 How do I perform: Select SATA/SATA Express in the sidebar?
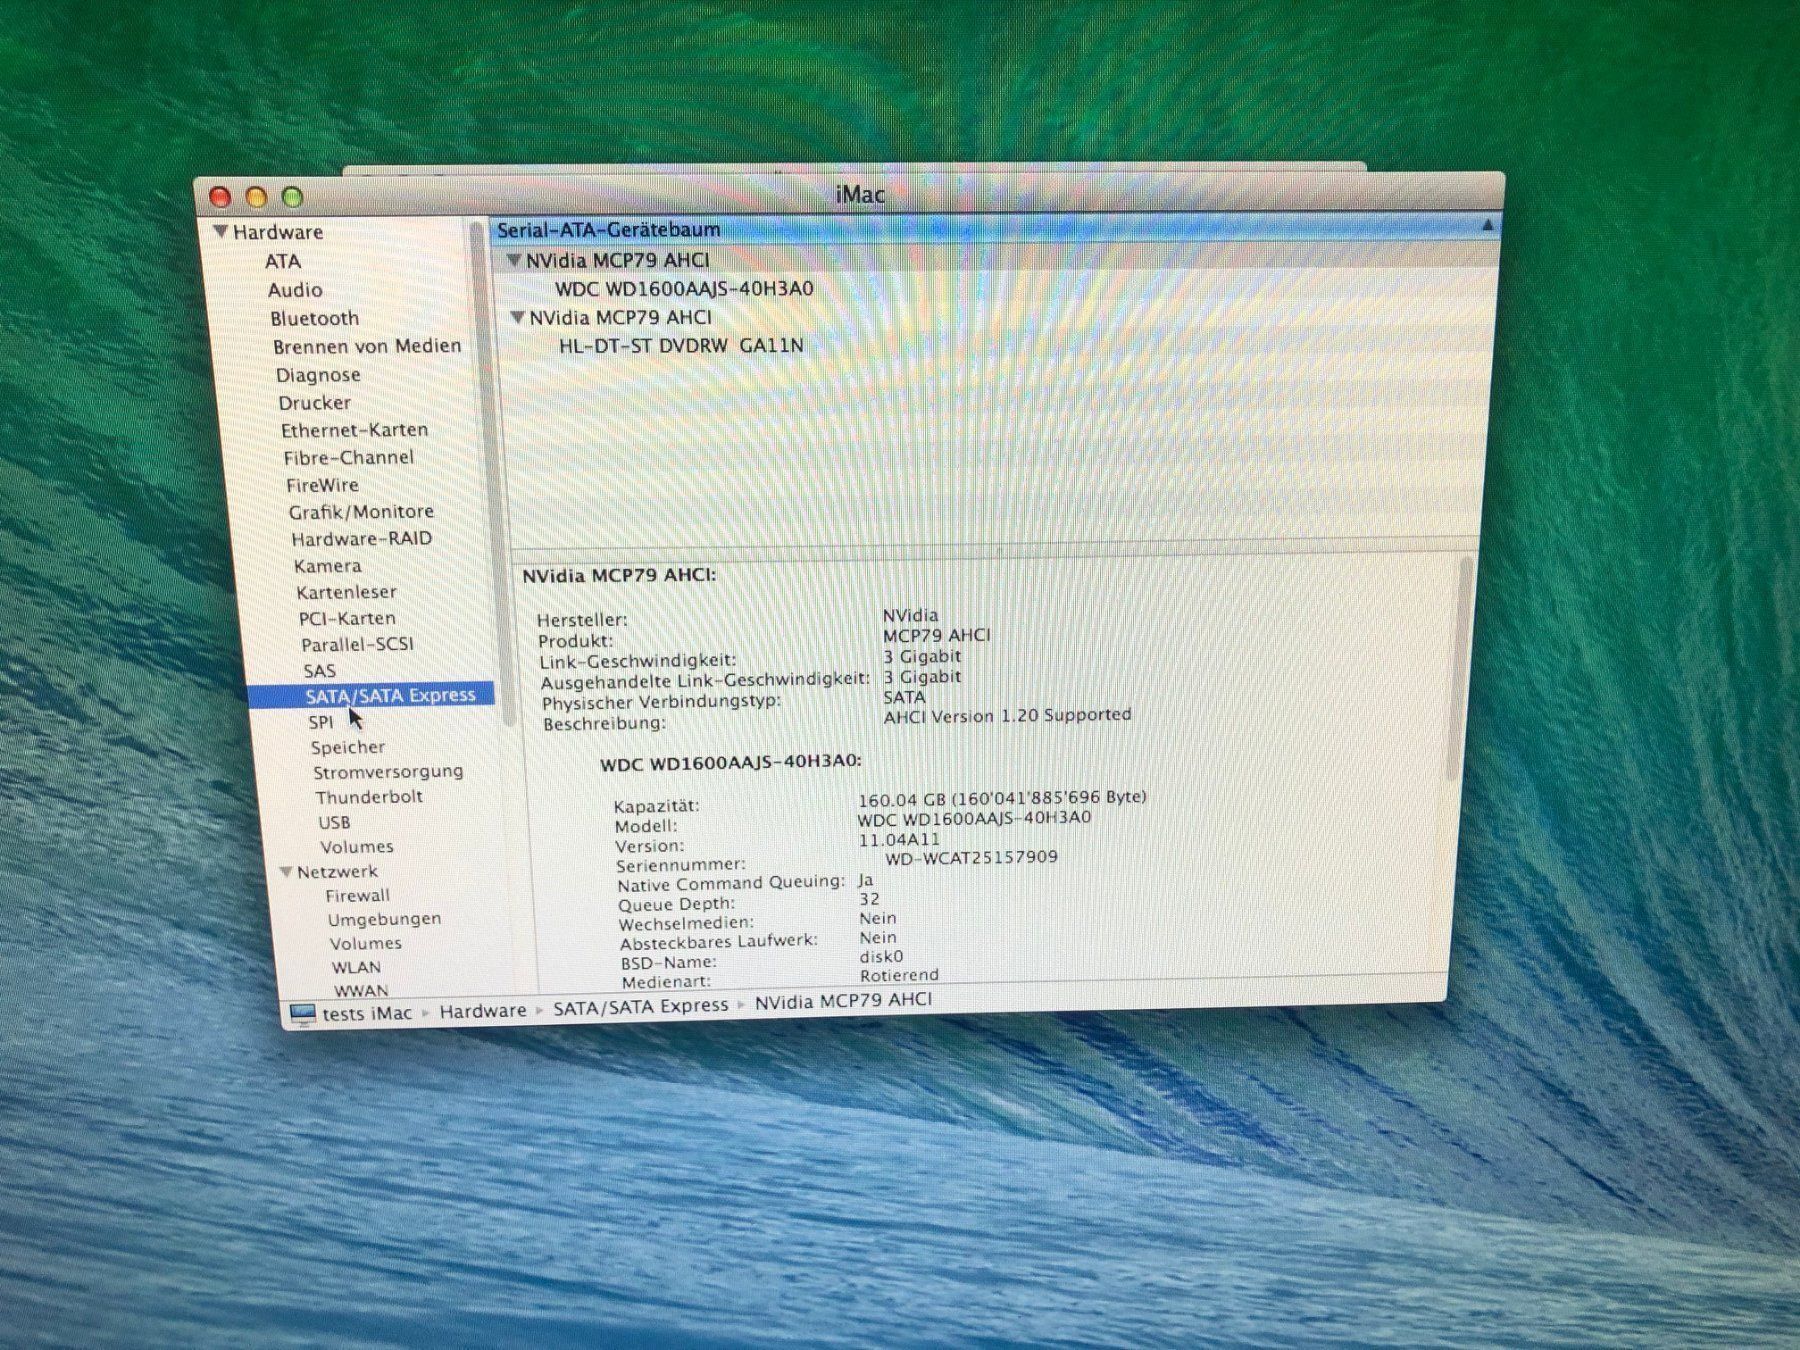tap(371, 695)
